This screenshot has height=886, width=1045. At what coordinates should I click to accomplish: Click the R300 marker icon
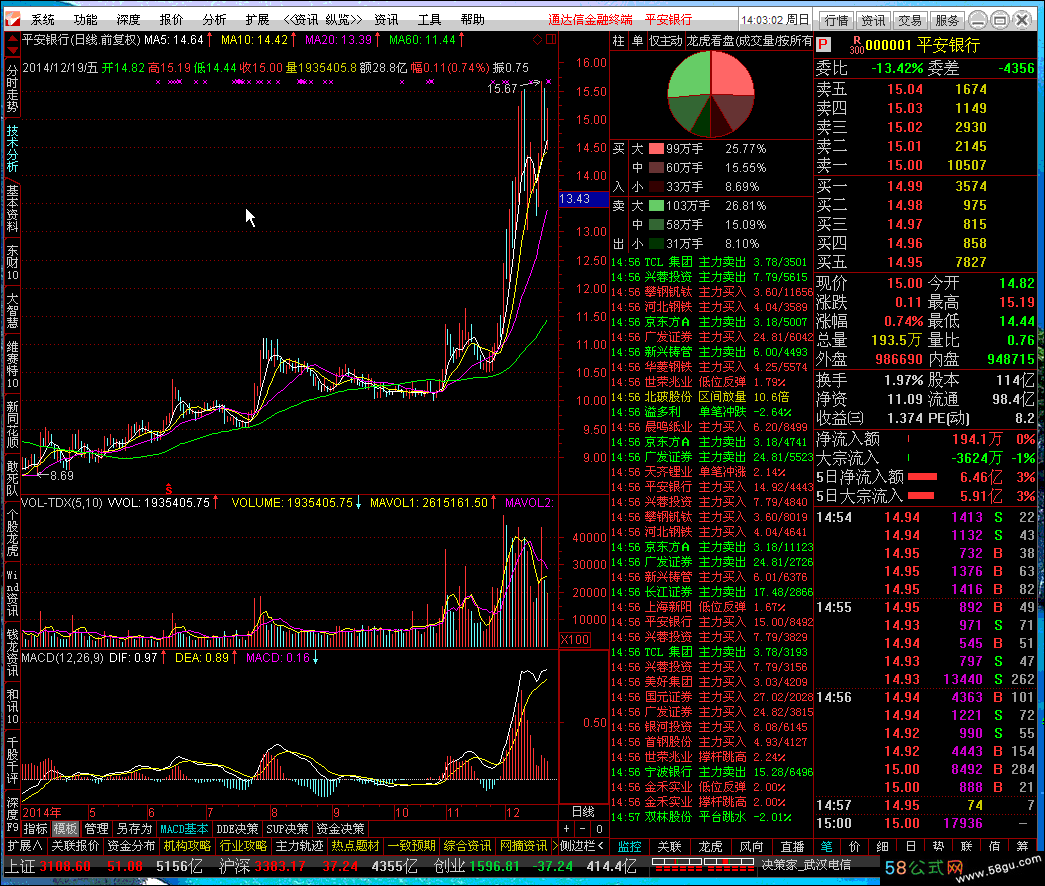[856, 45]
